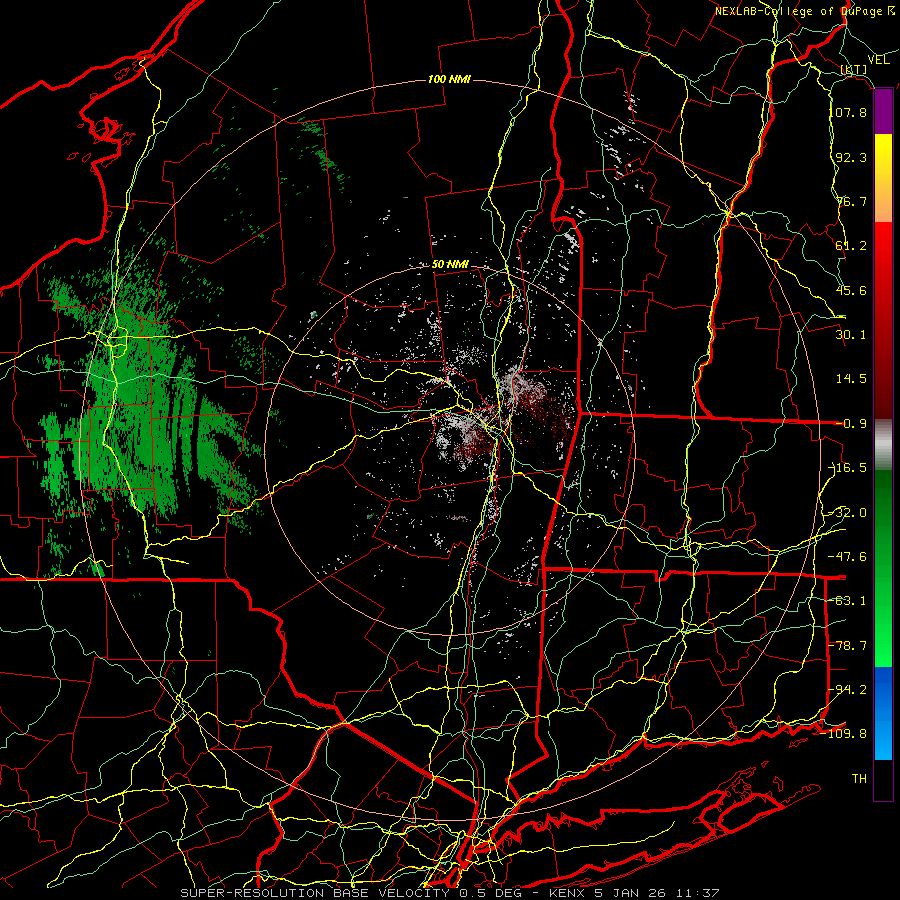Click the blue segment of the color bar
Viewport: 900px width, 900px height.
[x=883, y=713]
